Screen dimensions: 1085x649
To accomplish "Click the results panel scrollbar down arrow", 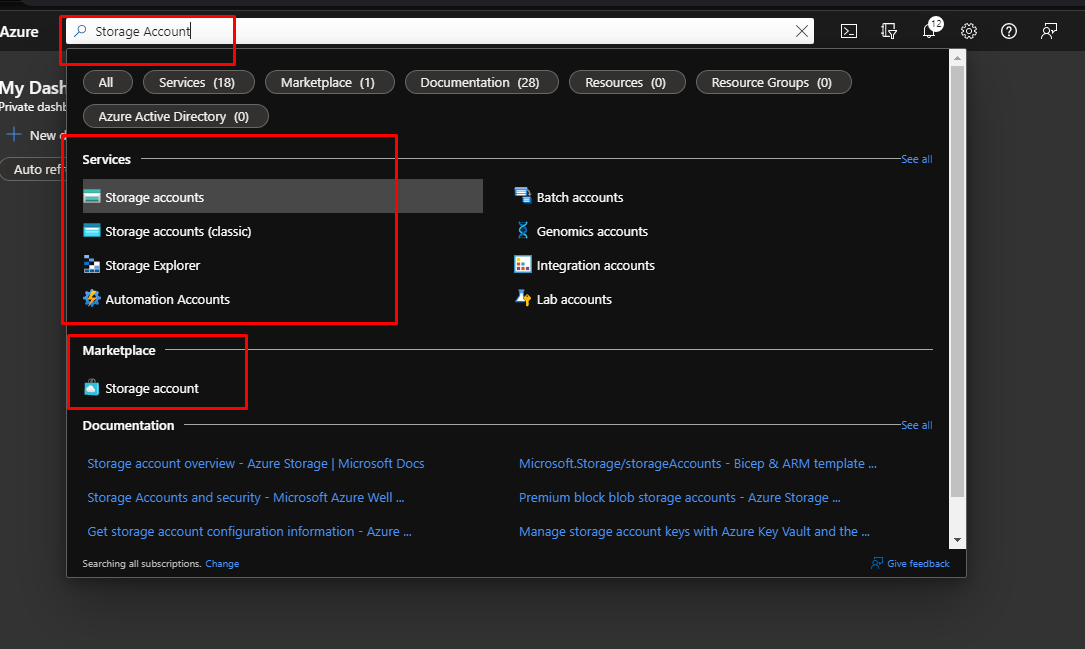I will 957,540.
